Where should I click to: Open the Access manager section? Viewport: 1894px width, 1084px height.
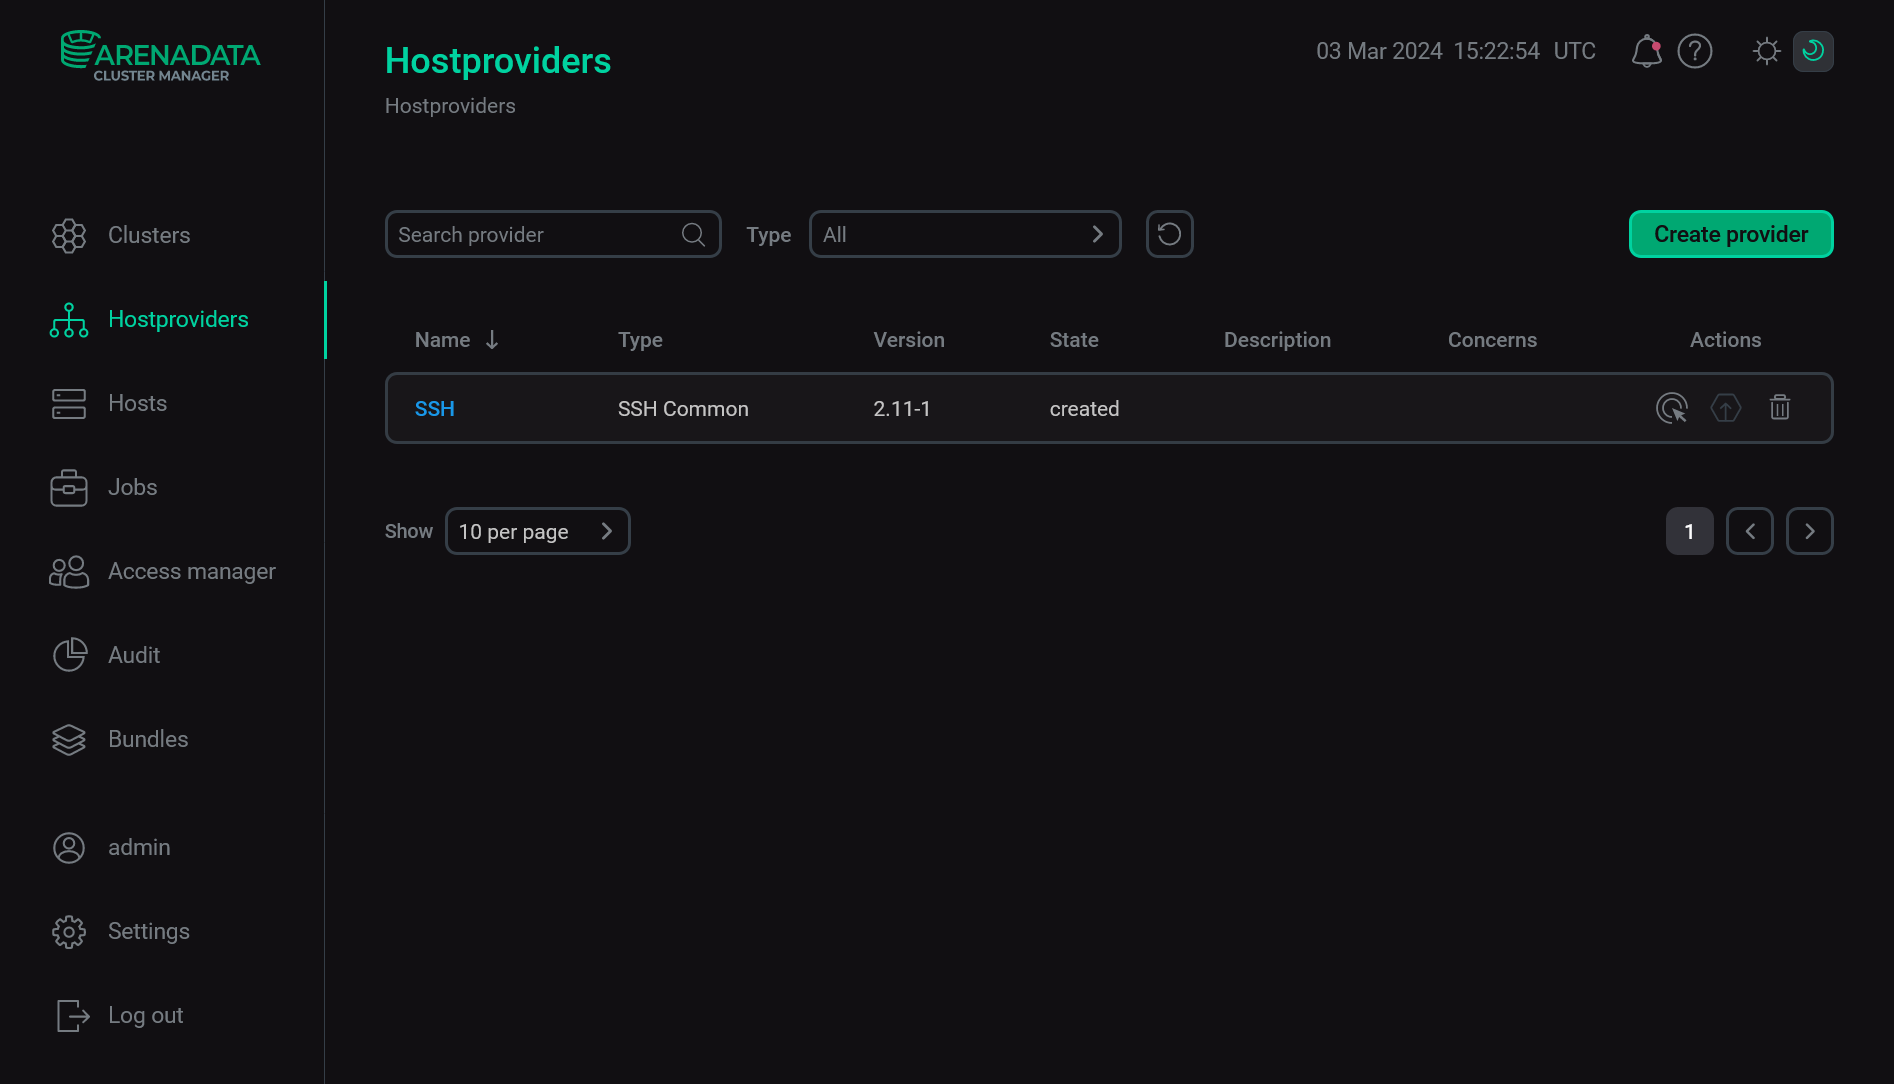tap(191, 571)
